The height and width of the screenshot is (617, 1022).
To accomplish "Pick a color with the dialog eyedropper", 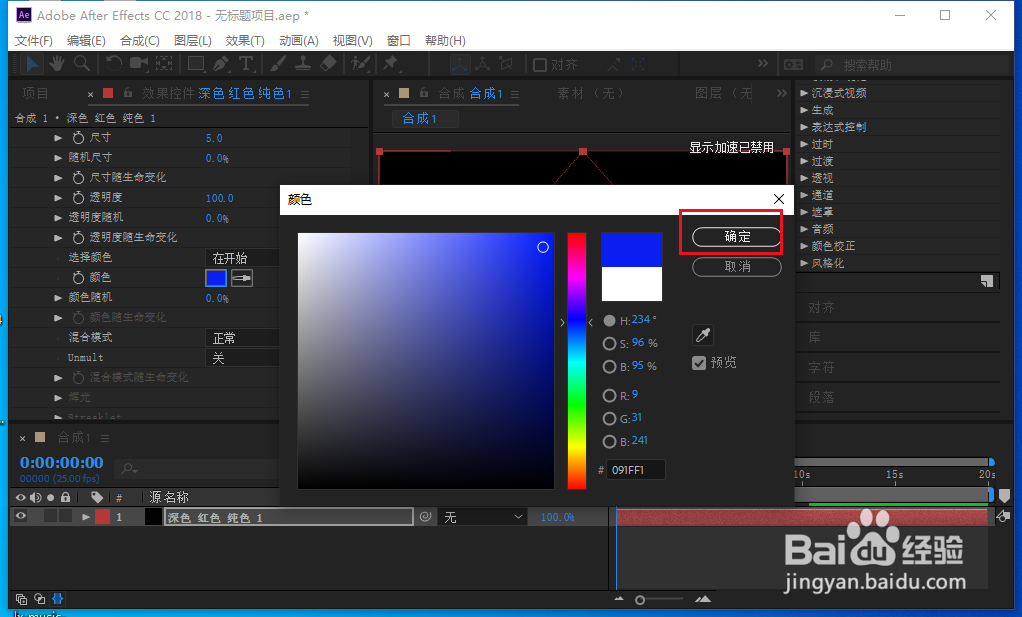I will (703, 335).
